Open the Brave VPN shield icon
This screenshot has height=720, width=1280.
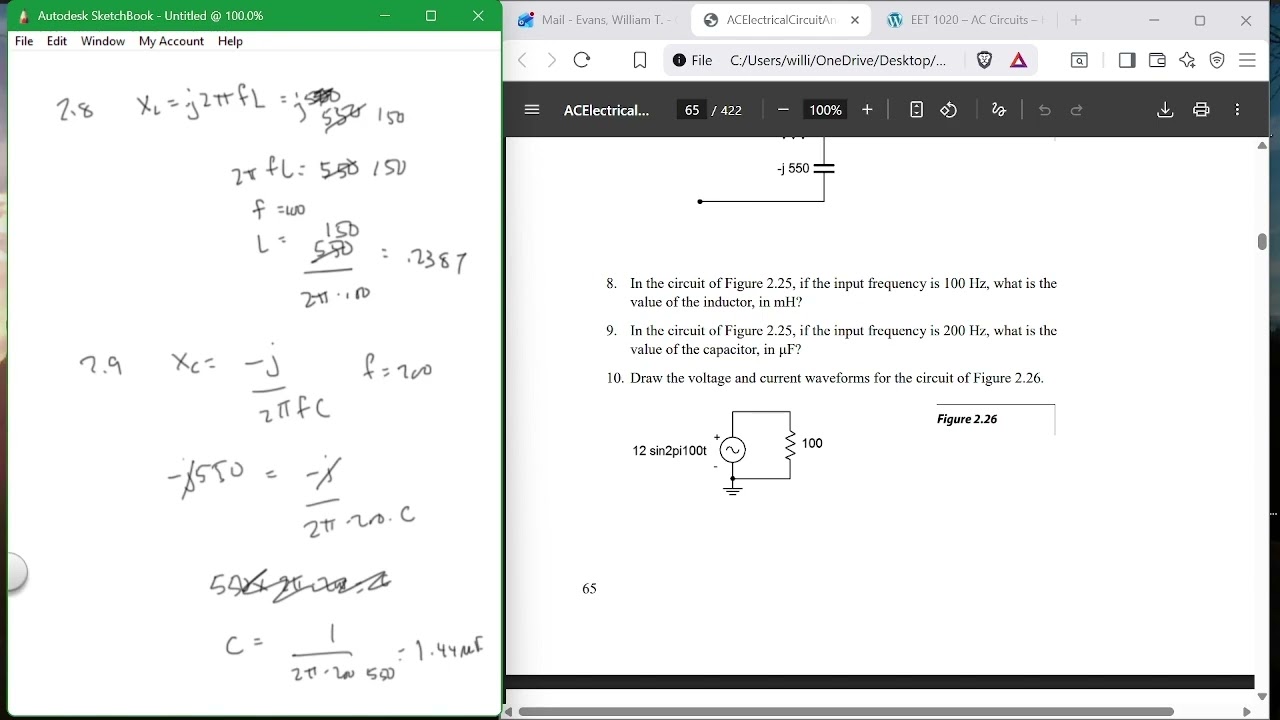1217,60
